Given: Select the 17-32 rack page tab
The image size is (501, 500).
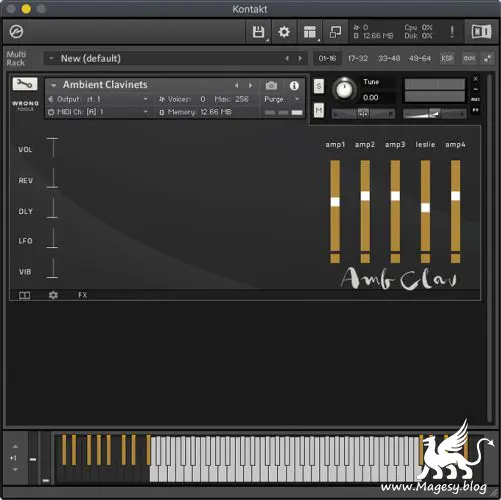Looking at the screenshot, I should [x=358, y=58].
